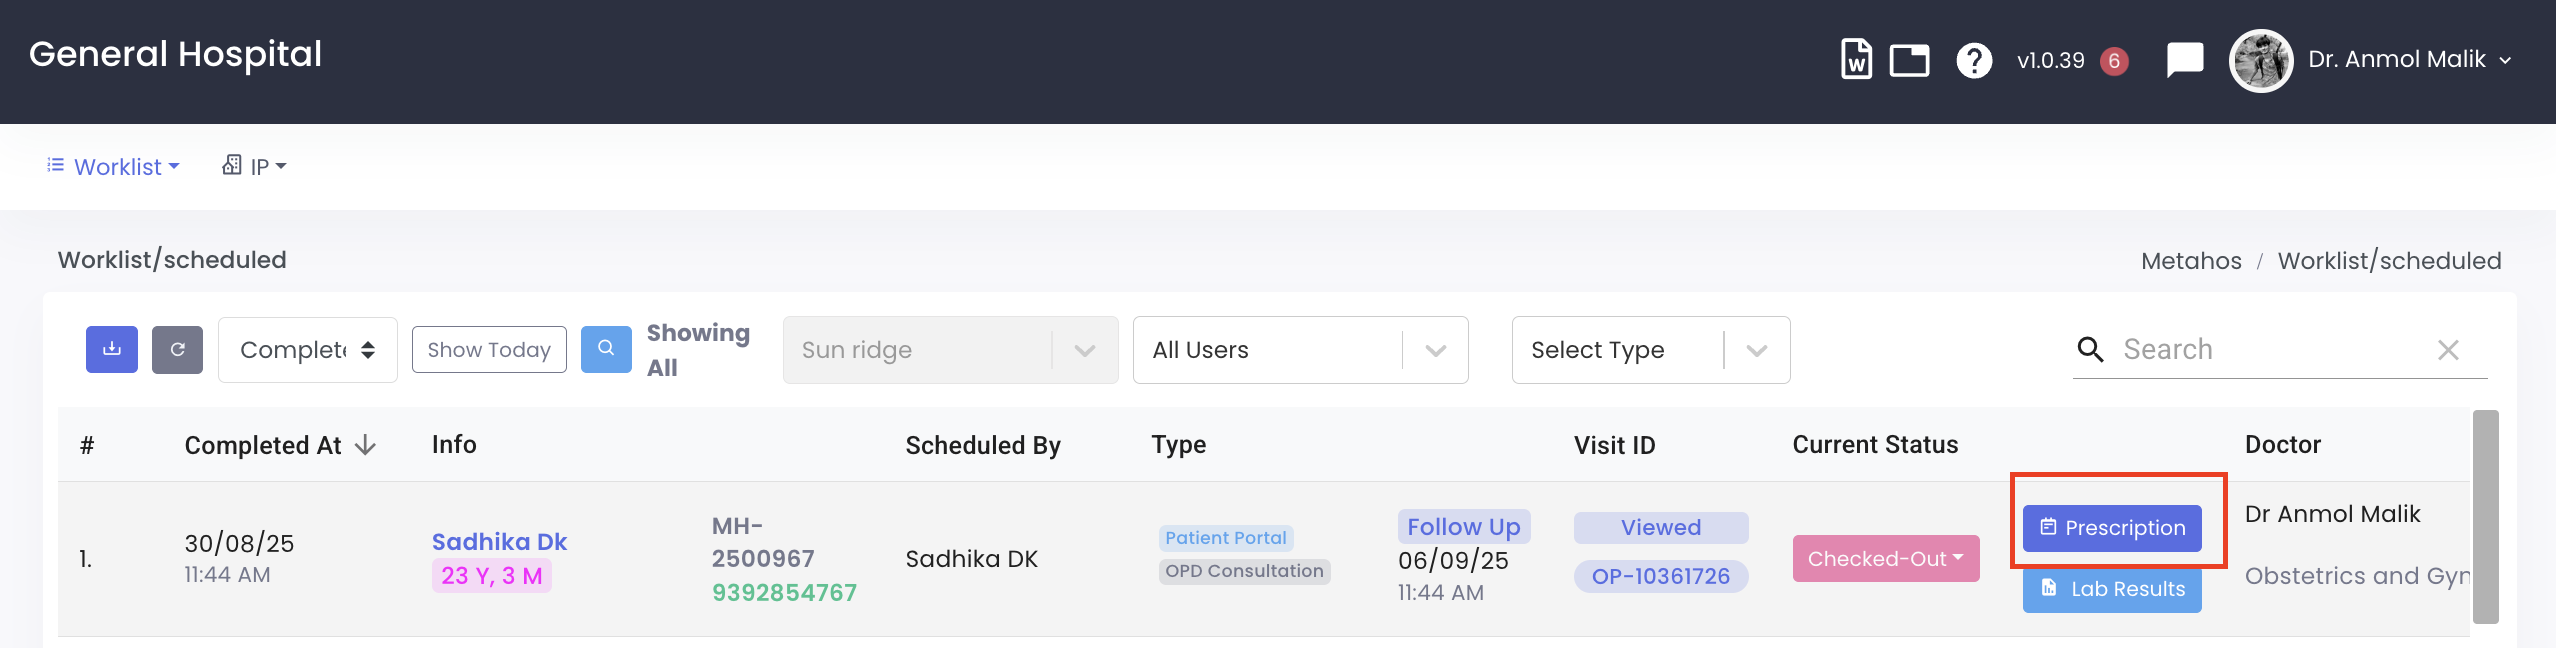Click the Show Today button
The width and height of the screenshot is (2556, 648).
pos(489,350)
